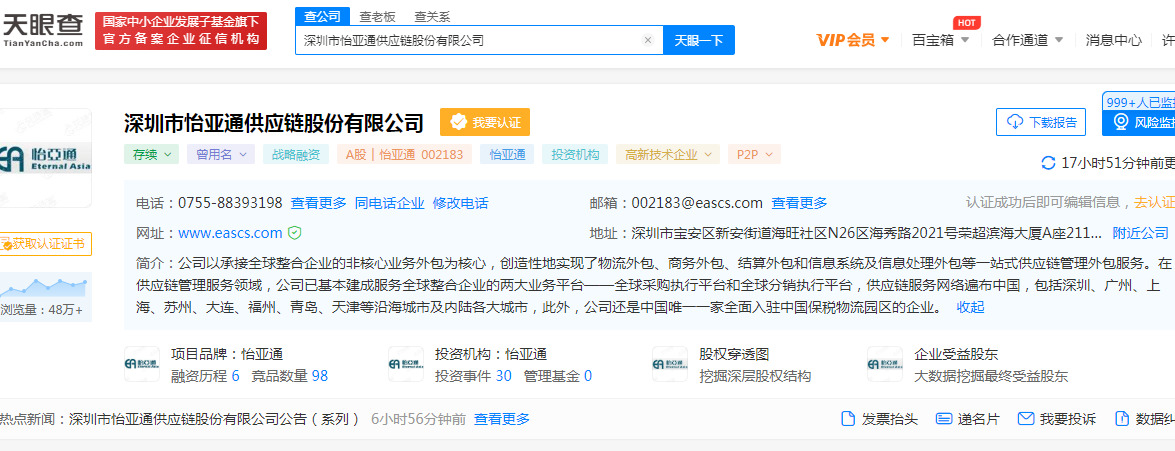Click the 我要认证 button
The width and height of the screenshot is (1175, 451).
pyautogui.click(x=485, y=122)
